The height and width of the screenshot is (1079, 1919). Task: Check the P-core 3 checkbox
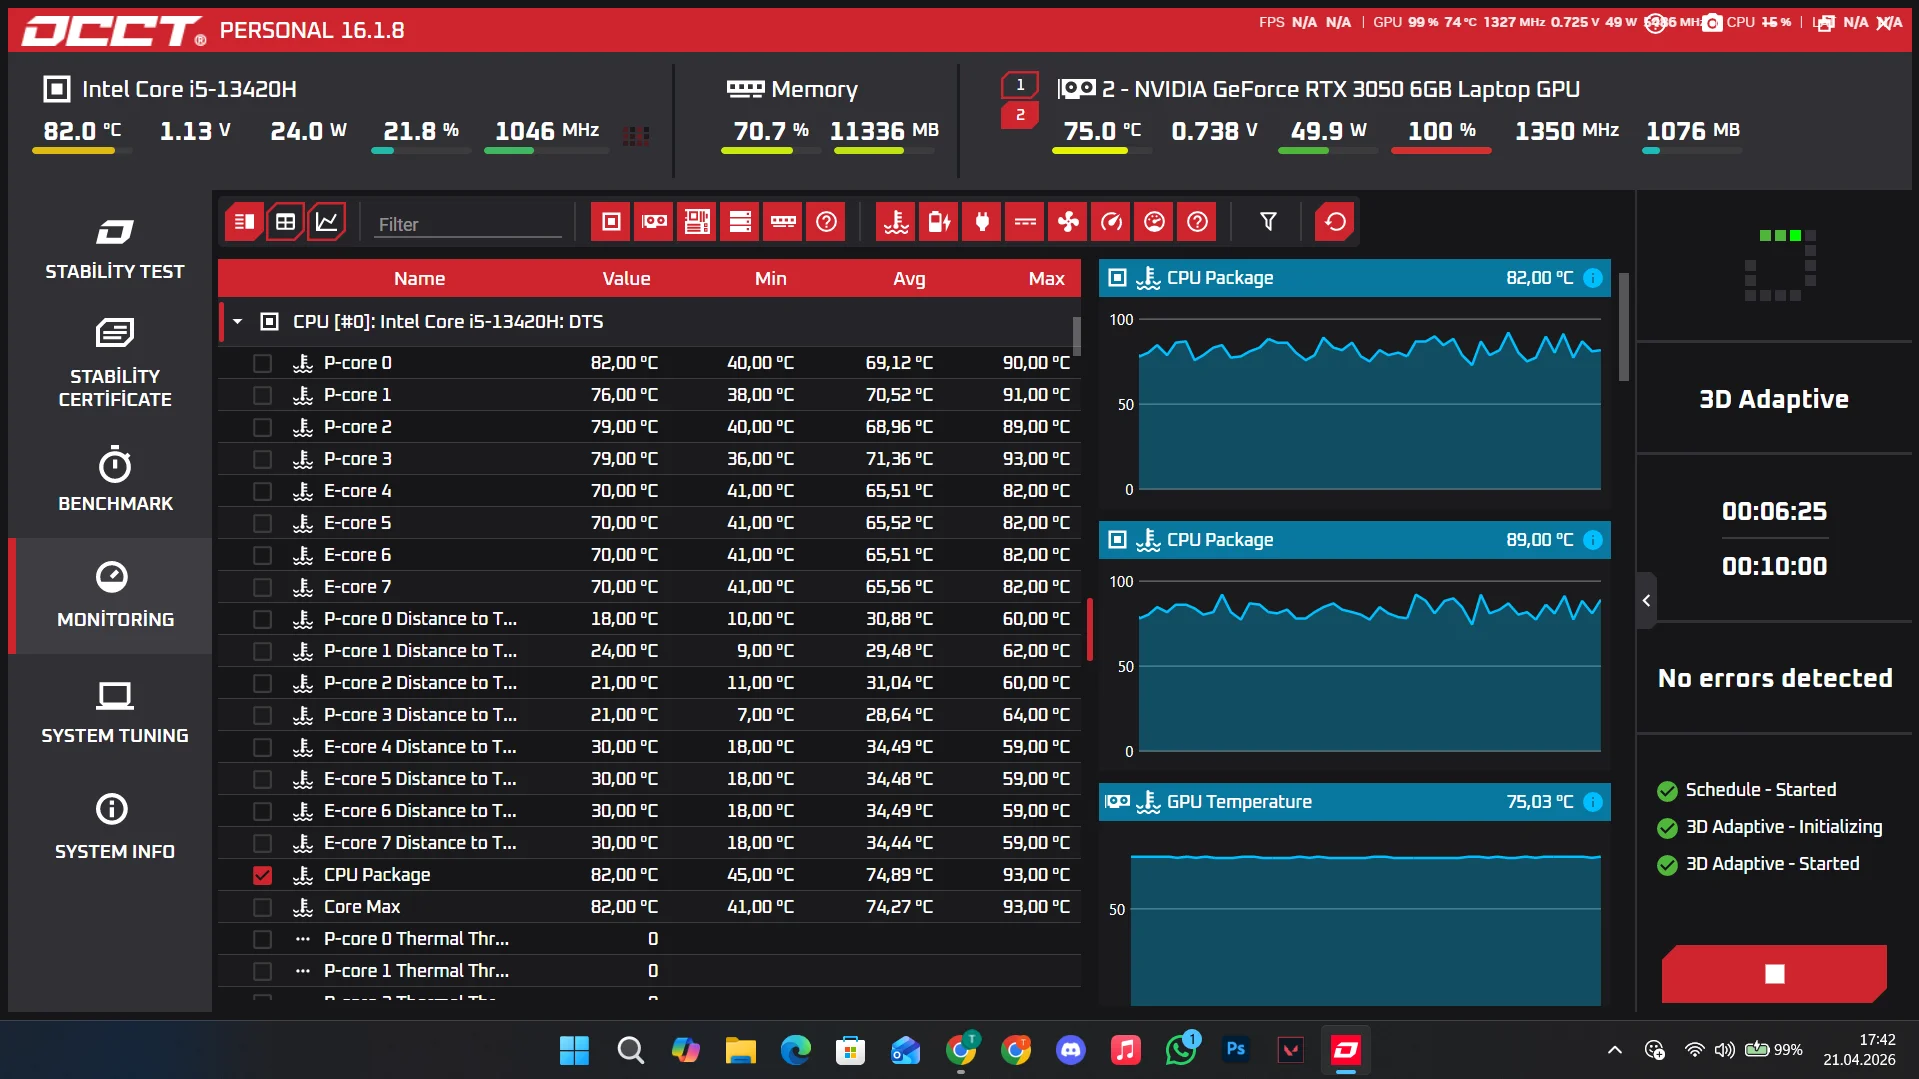pyautogui.click(x=262, y=459)
